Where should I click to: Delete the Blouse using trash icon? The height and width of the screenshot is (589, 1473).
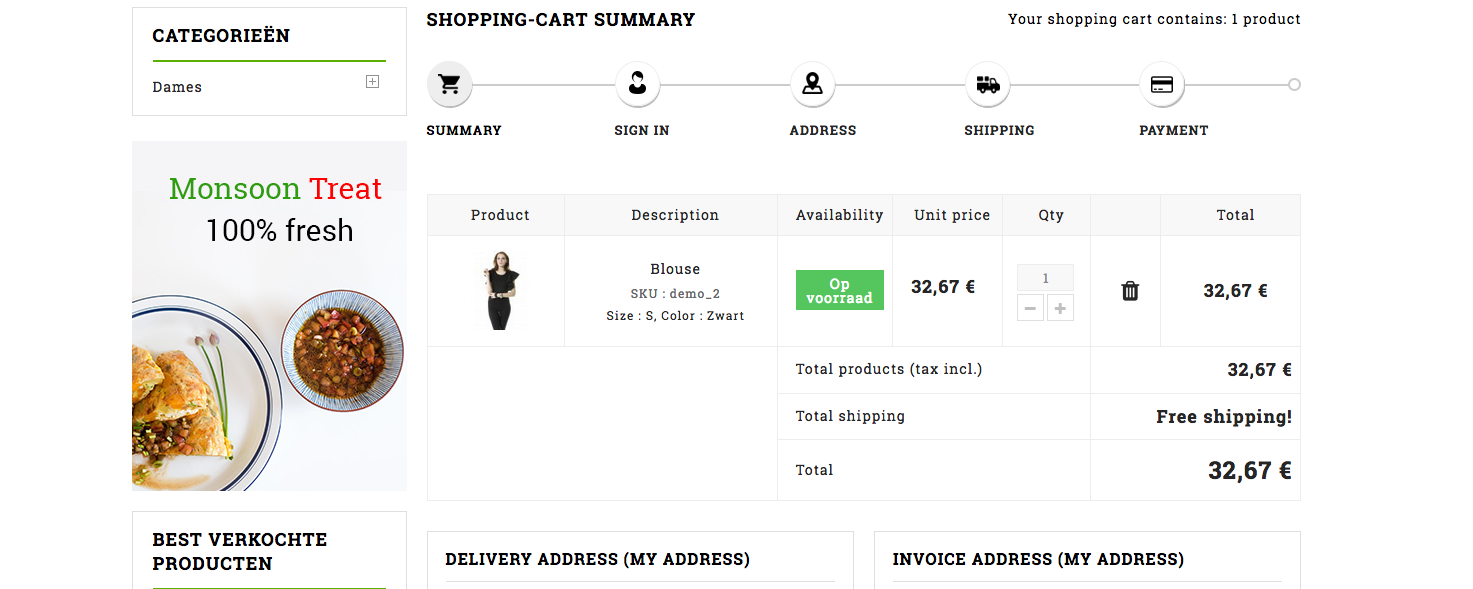coord(1130,291)
